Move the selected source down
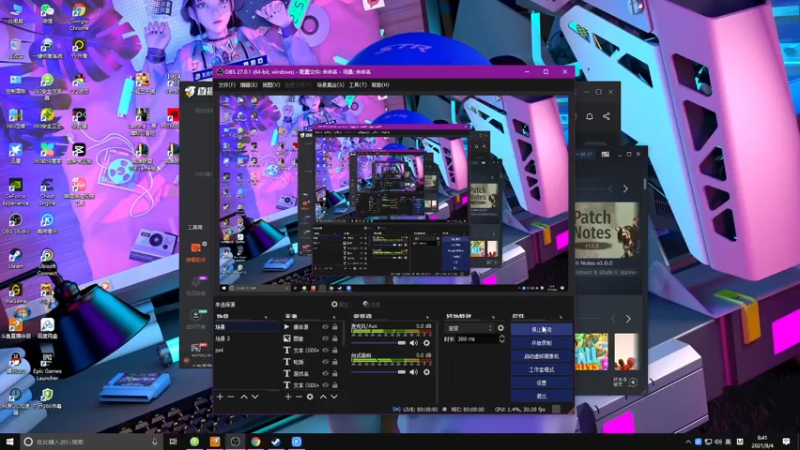Image resolution: width=800 pixels, height=450 pixels. click(334, 396)
